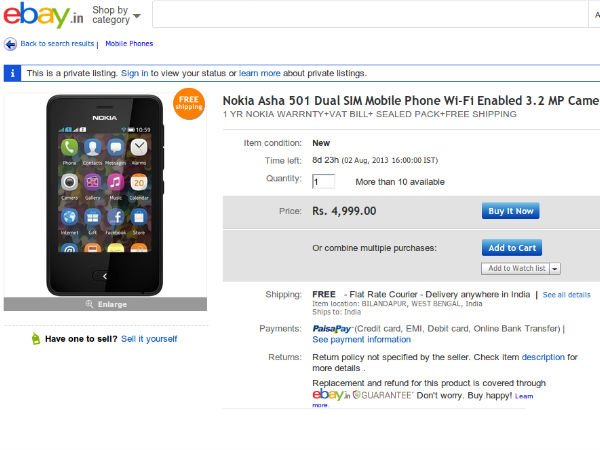The width and height of the screenshot is (600, 450).
Task: Click the green sell tag icon
Action: click(x=35, y=339)
